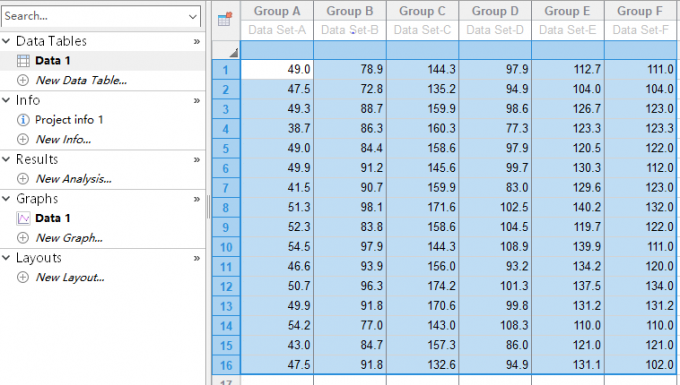This screenshot has height=385, width=680.
Task: Select row 16 header
Action: [x=226, y=365]
